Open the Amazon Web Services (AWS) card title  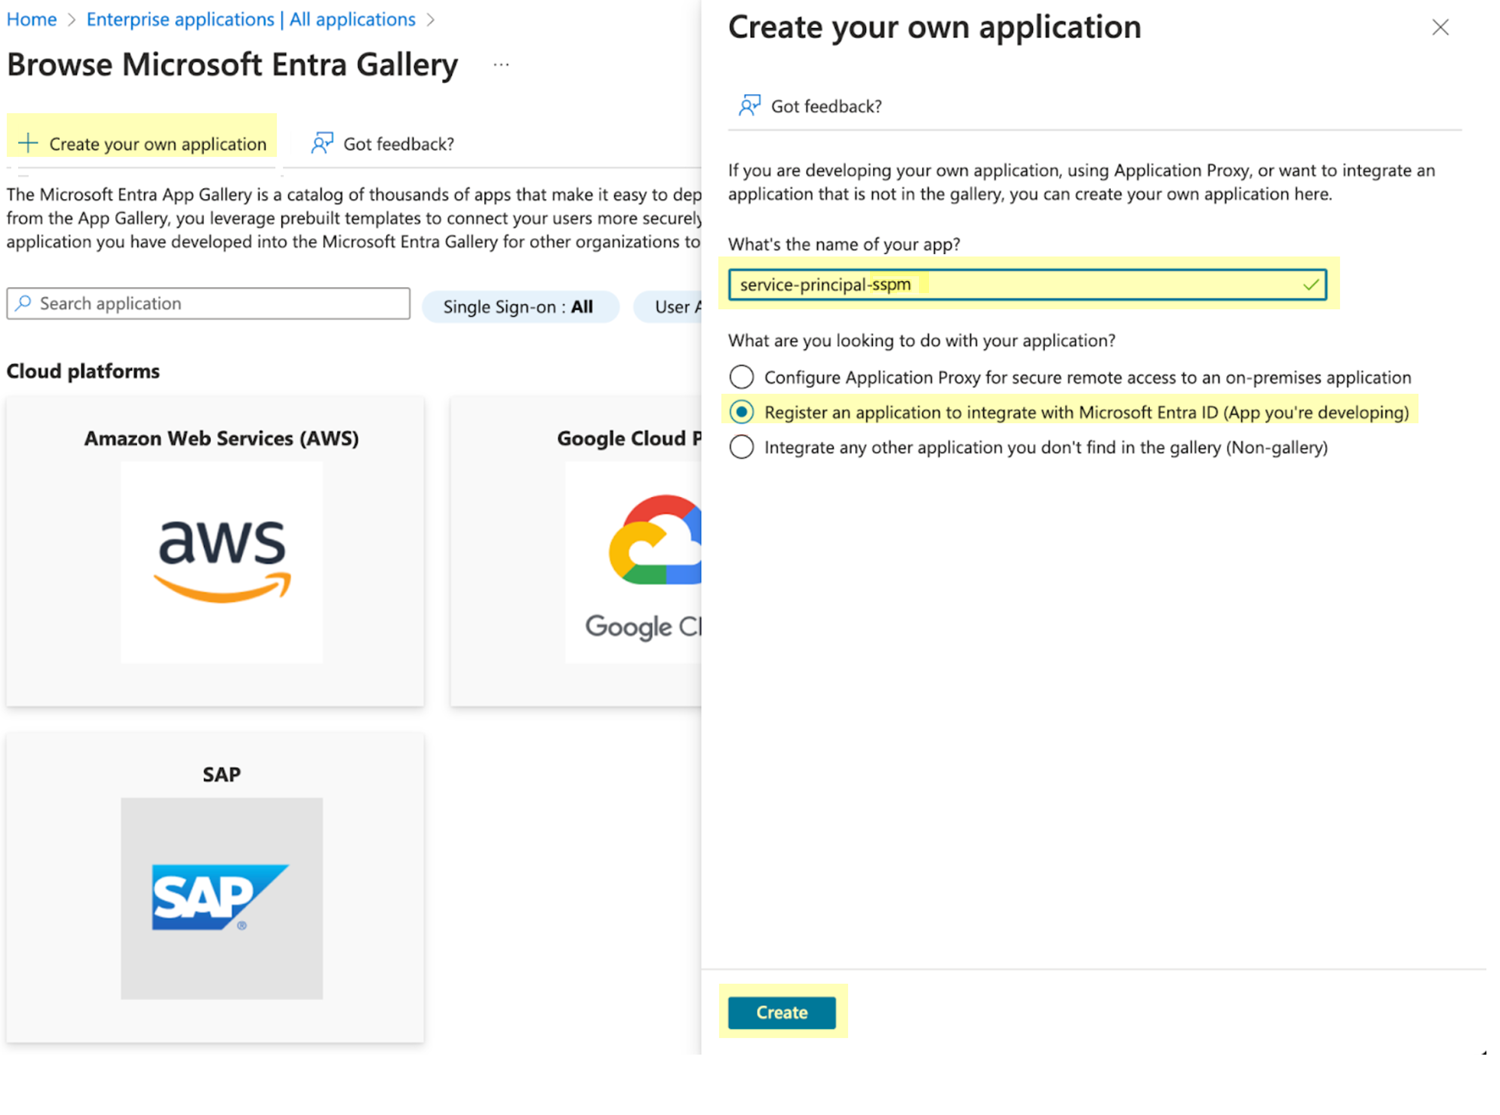(x=222, y=438)
